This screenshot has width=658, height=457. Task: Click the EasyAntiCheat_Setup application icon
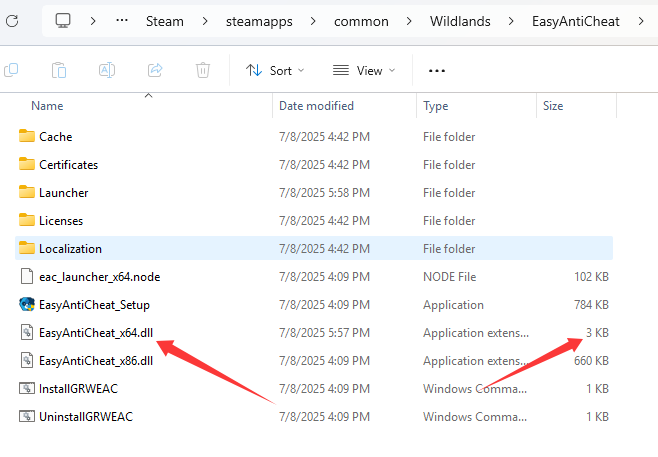(x=27, y=304)
